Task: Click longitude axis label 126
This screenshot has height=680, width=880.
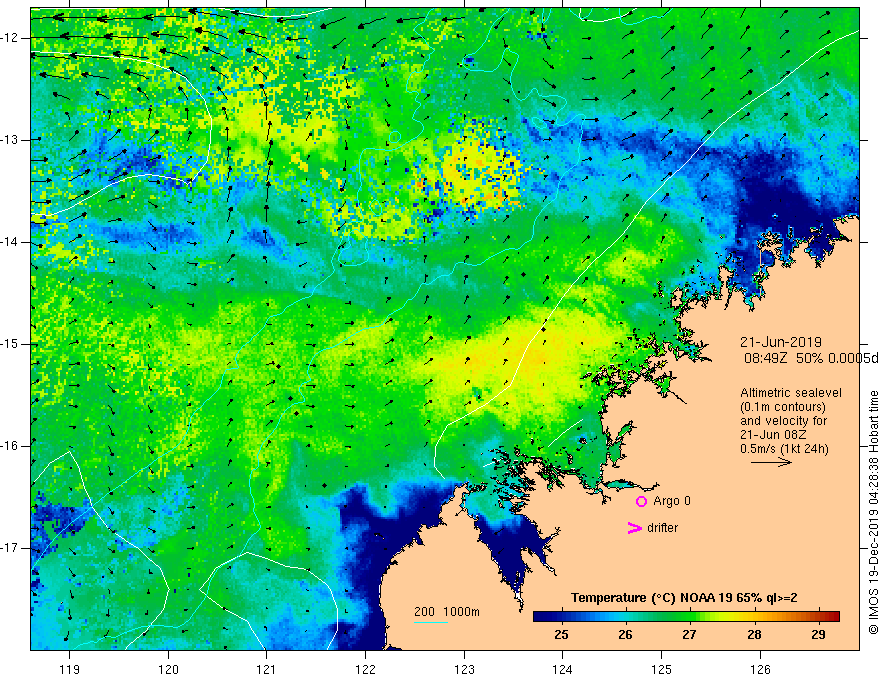Action: pos(760,669)
